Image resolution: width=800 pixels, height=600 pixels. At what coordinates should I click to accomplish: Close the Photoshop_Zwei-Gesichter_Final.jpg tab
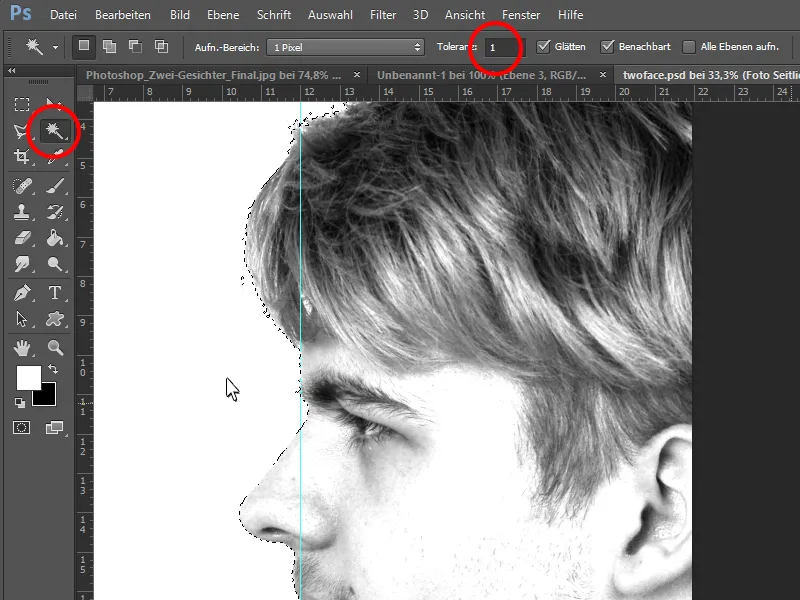357,74
